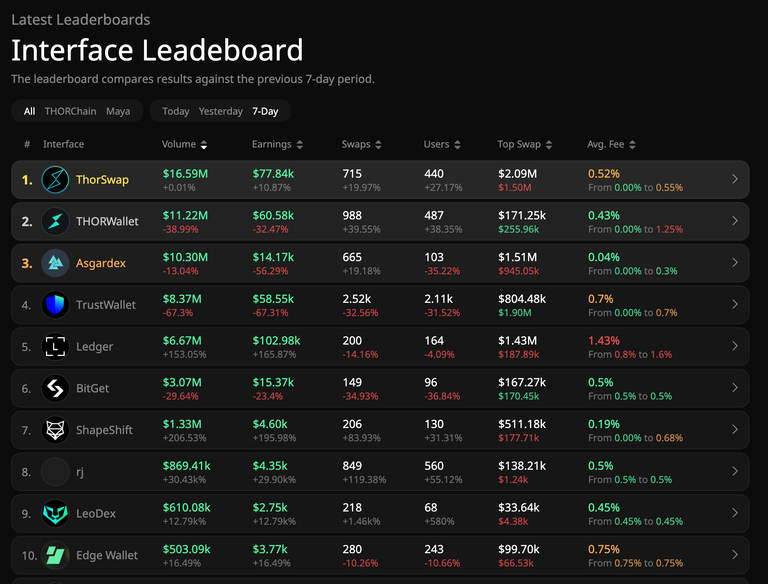Click the Interface column header
This screenshot has height=584, width=768.
pyautogui.click(x=63, y=145)
